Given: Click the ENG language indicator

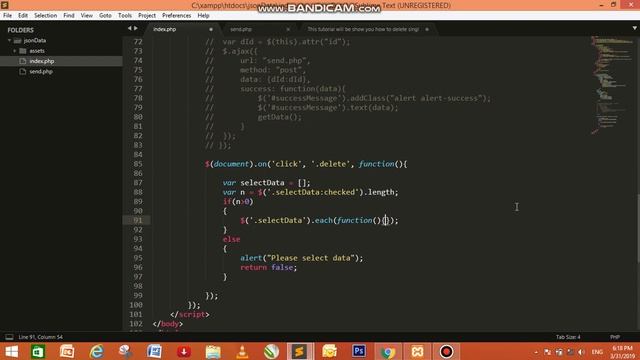Looking at the screenshot, I should pyautogui.click(x=597, y=352).
